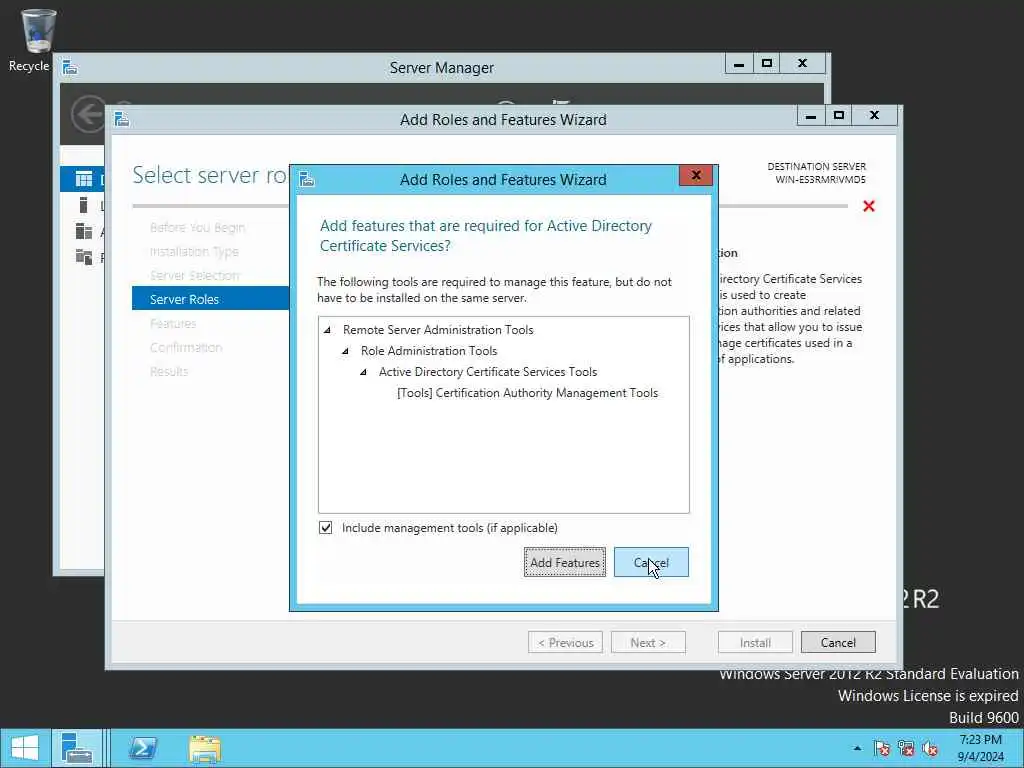This screenshot has height=768, width=1024.
Task: Go to Confirmation wizard step
Action: (185, 347)
